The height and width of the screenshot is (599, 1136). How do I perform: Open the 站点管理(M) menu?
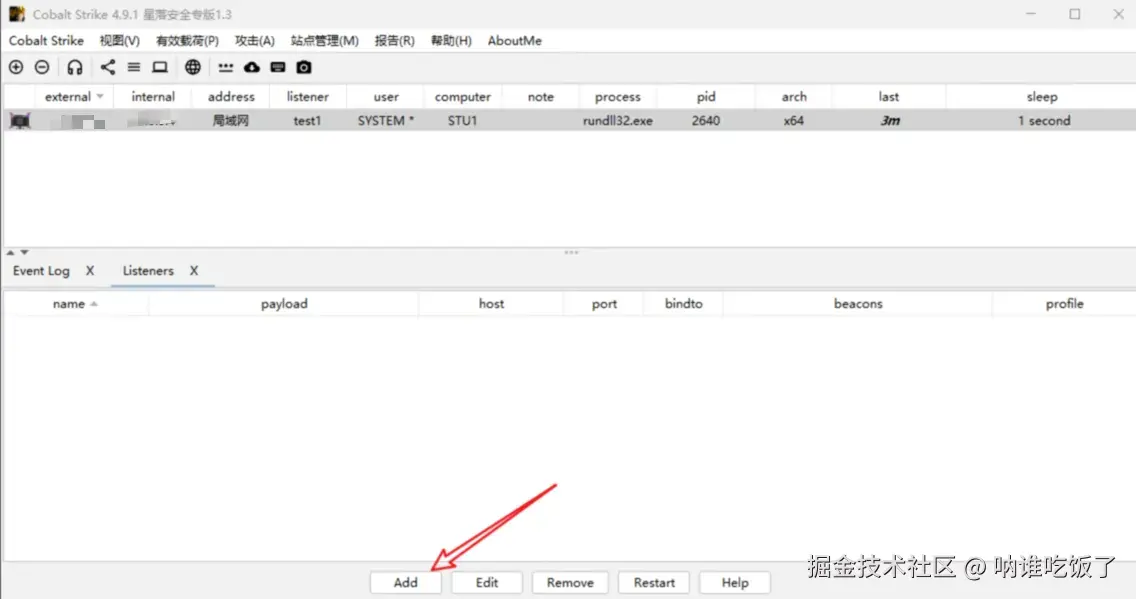point(325,41)
